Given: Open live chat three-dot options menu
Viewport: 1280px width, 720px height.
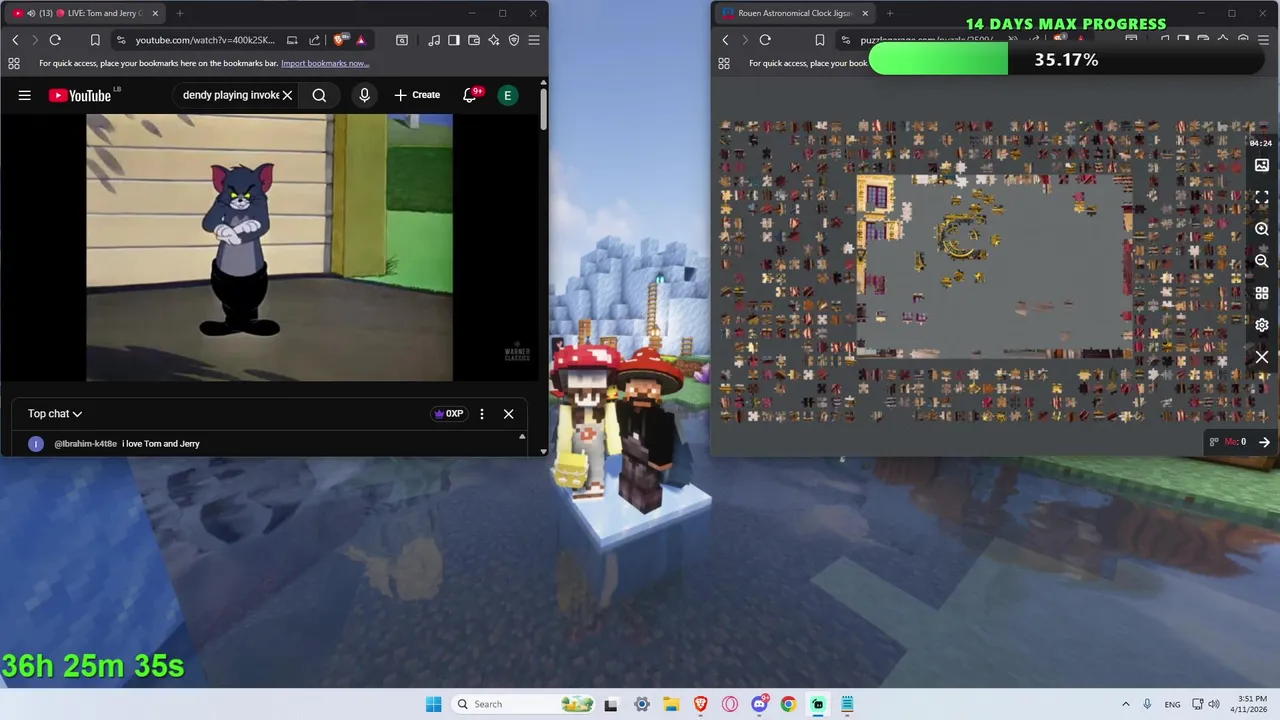Looking at the screenshot, I should (482, 413).
